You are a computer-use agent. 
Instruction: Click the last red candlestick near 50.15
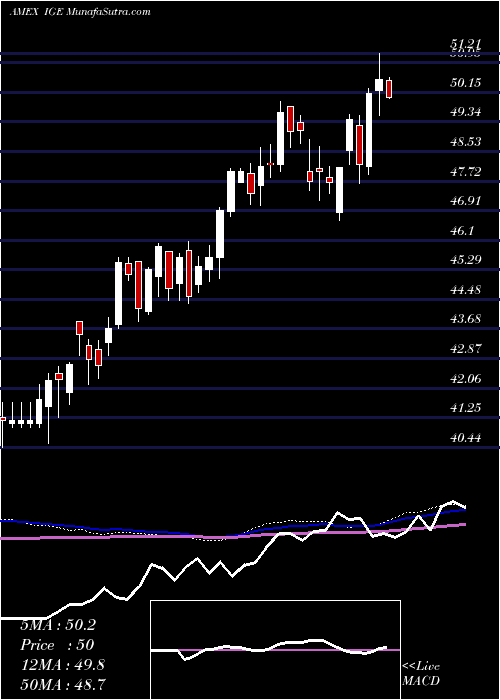click(389, 88)
